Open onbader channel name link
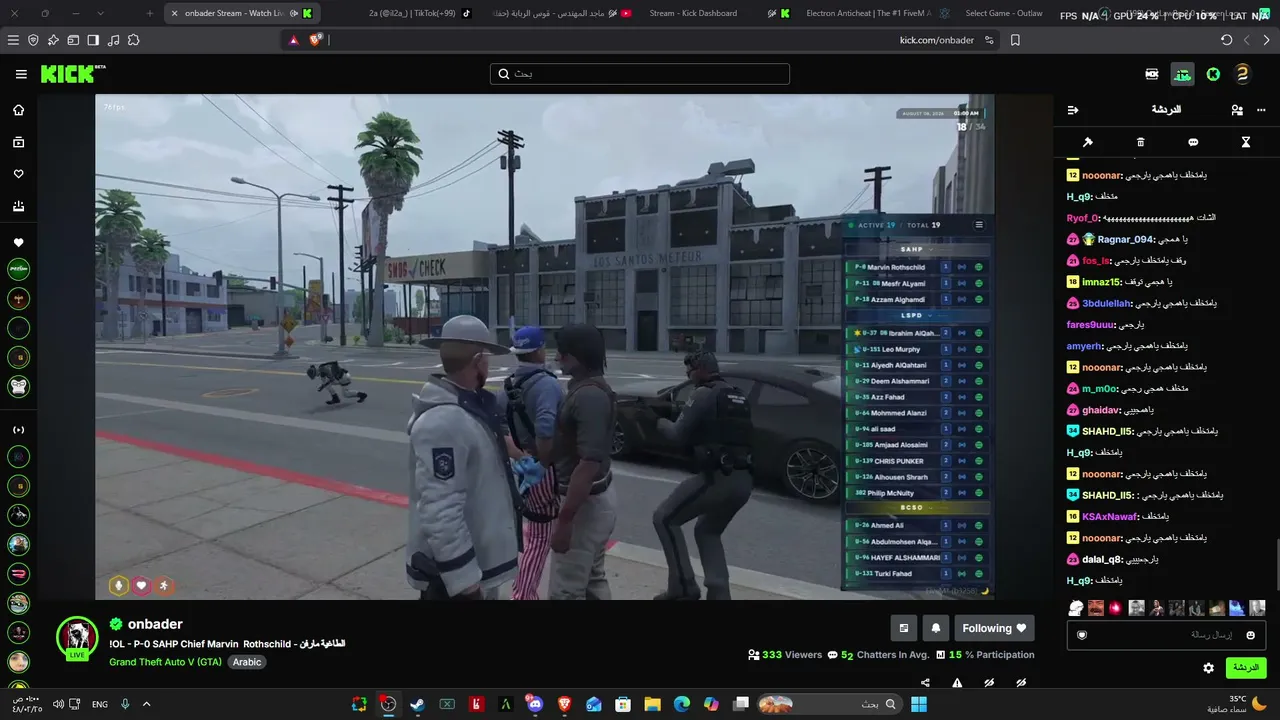 [x=155, y=624]
